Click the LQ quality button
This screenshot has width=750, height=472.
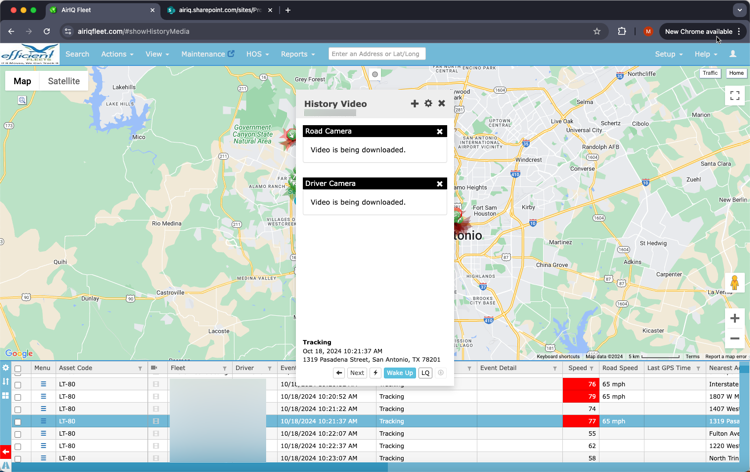click(425, 373)
